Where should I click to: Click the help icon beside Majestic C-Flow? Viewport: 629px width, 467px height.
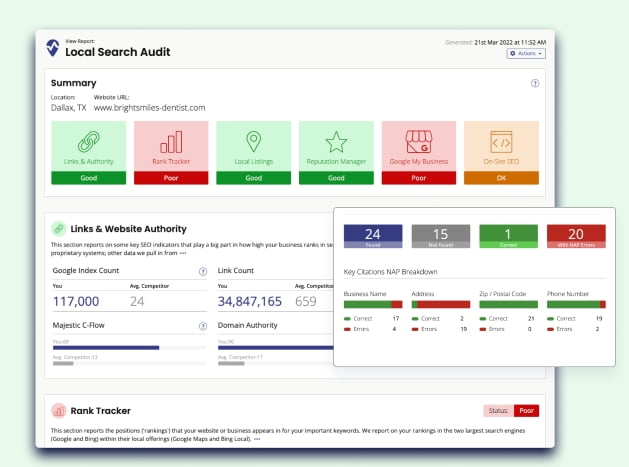click(x=203, y=326)
